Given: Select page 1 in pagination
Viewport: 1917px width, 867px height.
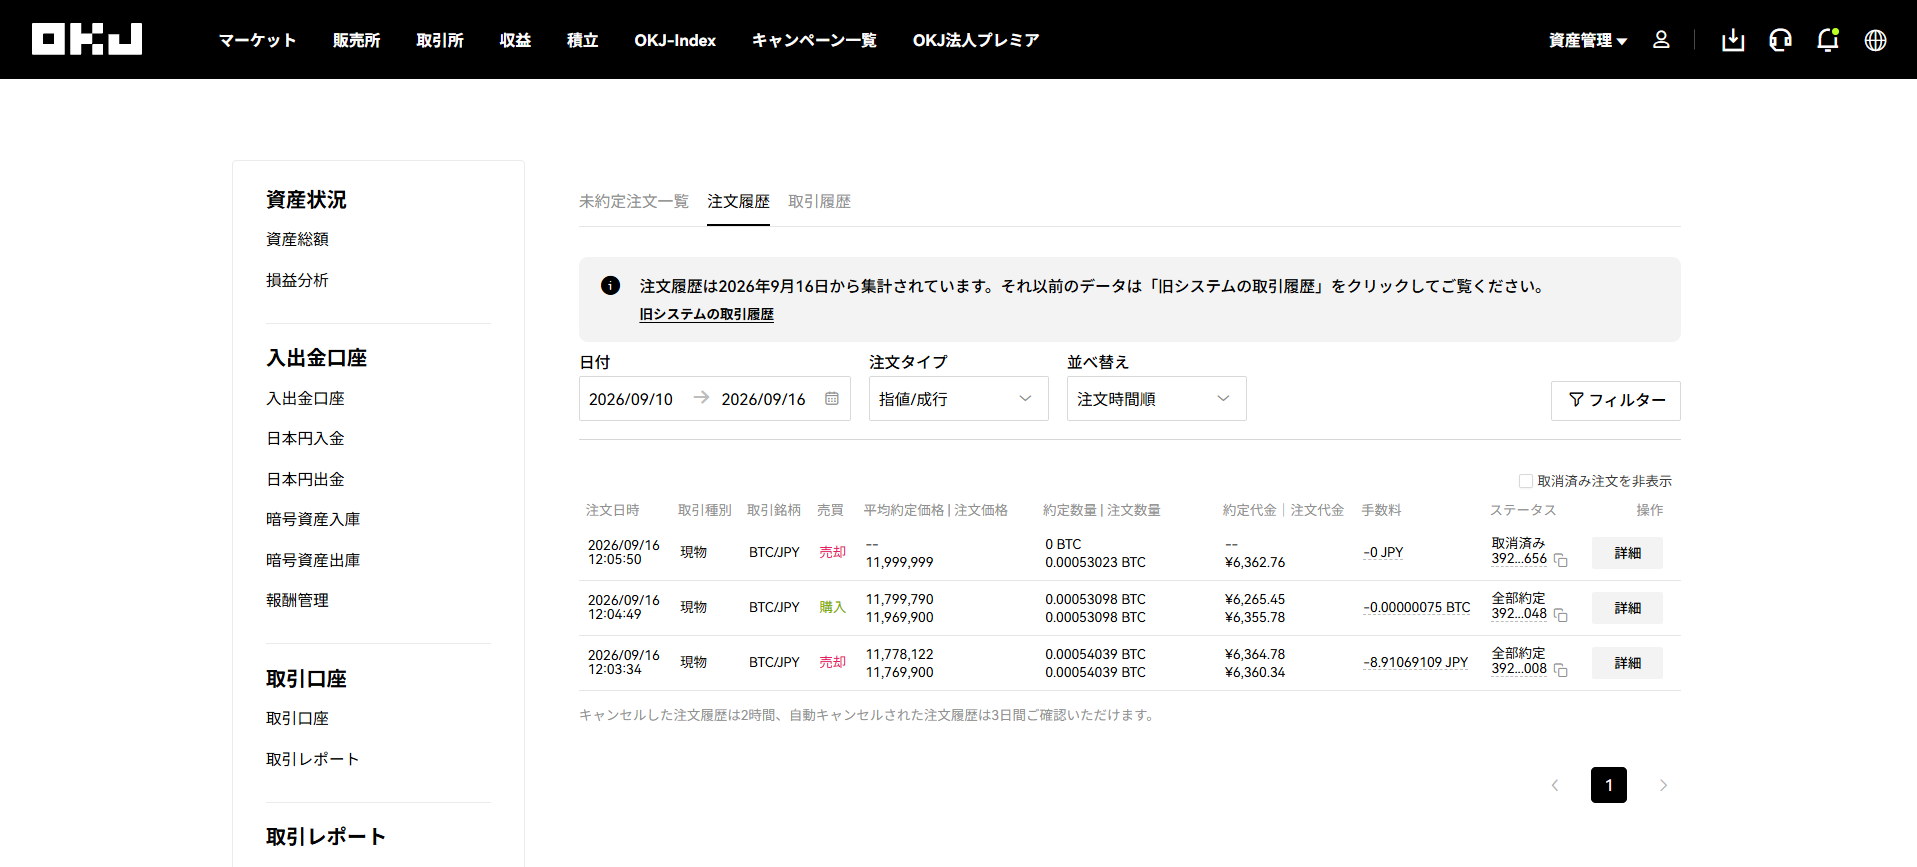Looking at the screenshot, I should pyautogui.click(x=1609, y=785).
